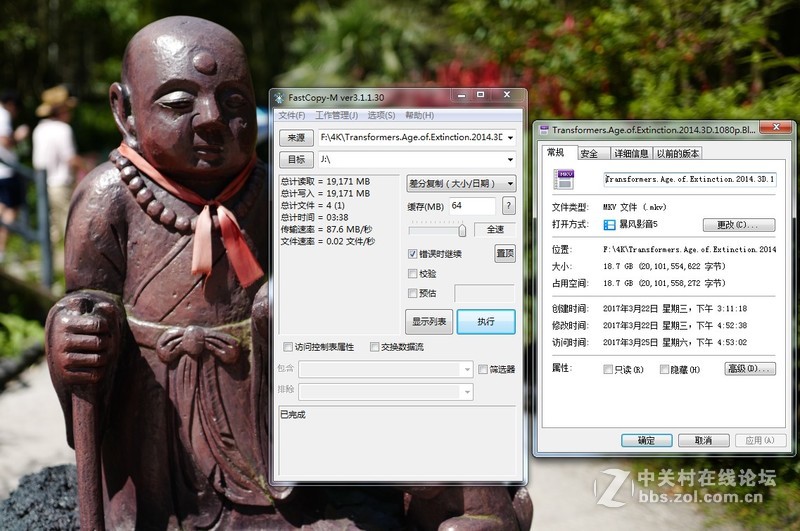
Task: Click the 大小 18.7 GB value in properties
Action: coord(664,266)
